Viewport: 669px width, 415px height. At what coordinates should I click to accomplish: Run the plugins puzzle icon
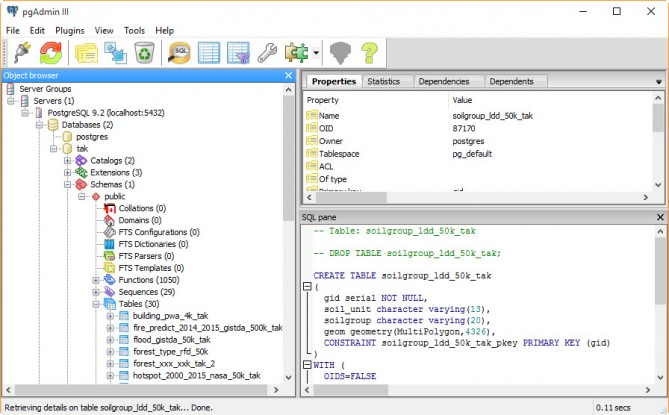click(296, 53)
